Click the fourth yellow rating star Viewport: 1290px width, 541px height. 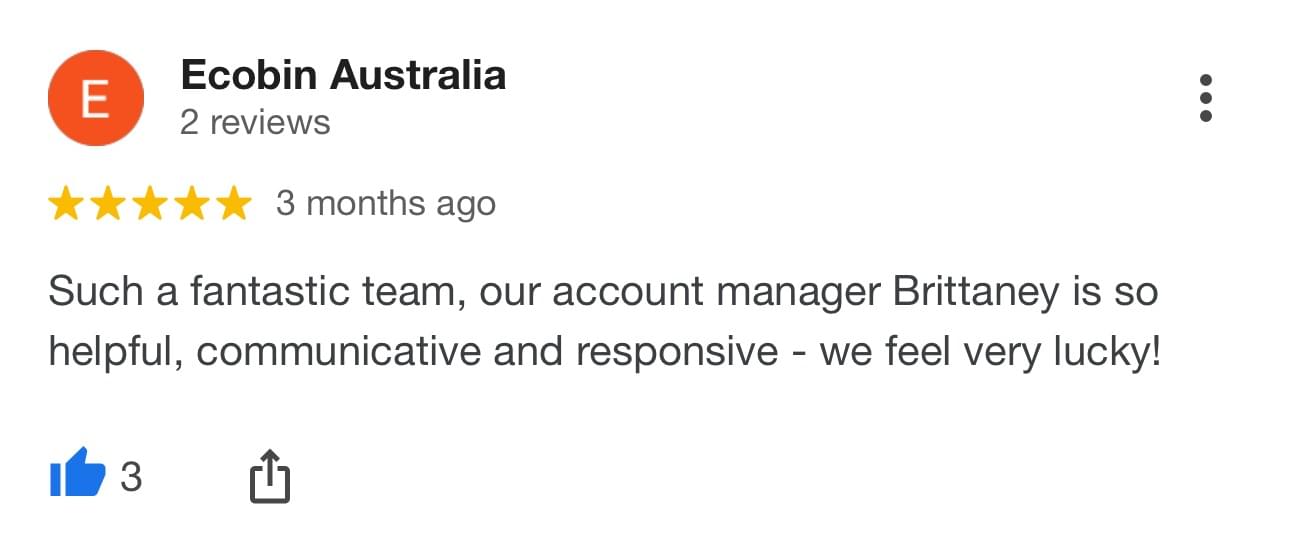[192, 204]
